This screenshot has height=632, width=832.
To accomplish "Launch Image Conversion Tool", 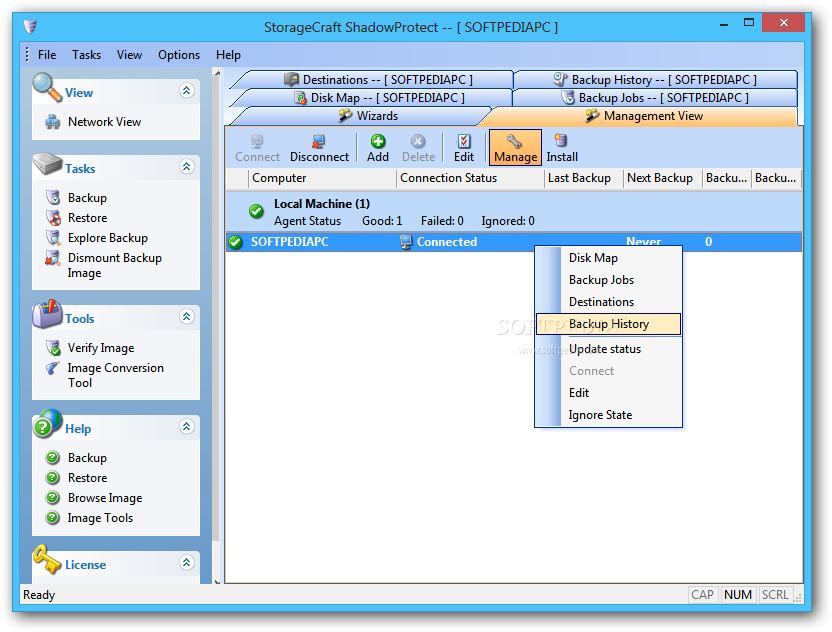I will (115, 375).
